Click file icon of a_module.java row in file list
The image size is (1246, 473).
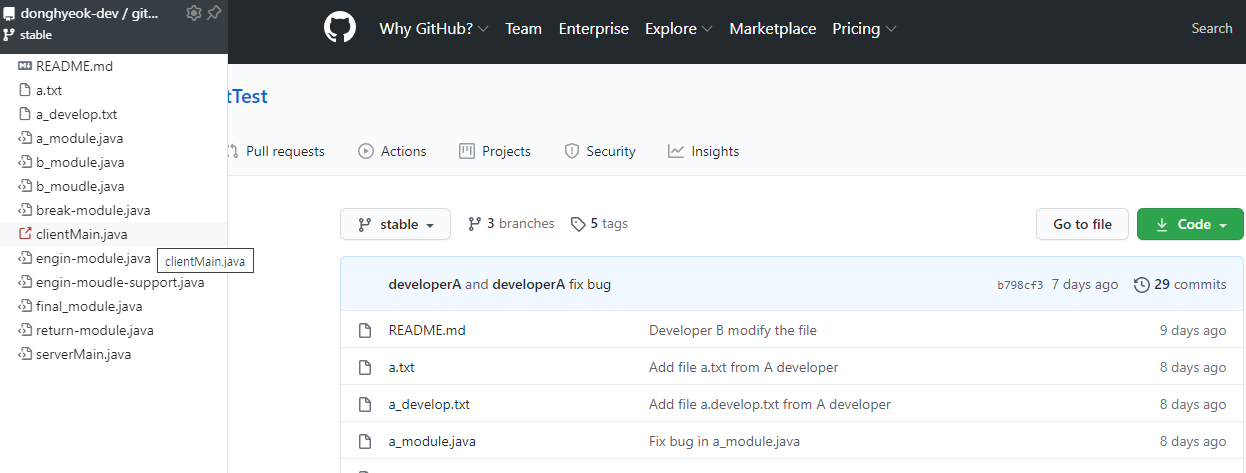[365, 441]
